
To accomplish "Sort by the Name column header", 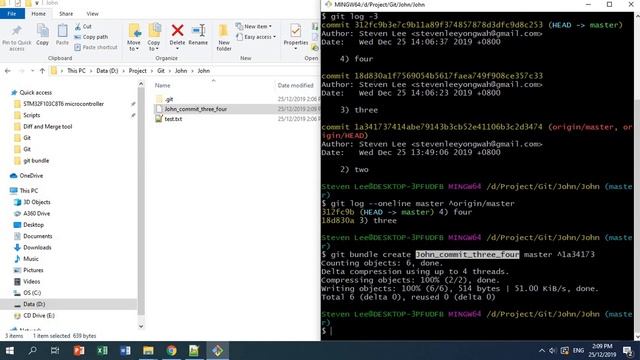I will pos(162,85).
